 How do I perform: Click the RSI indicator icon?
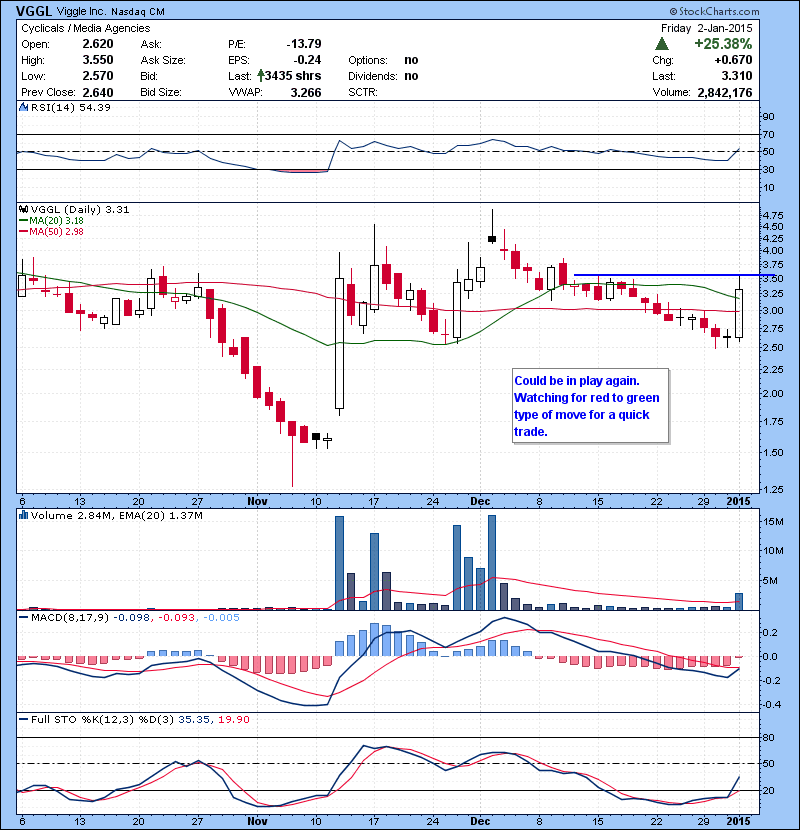(23, 107)
